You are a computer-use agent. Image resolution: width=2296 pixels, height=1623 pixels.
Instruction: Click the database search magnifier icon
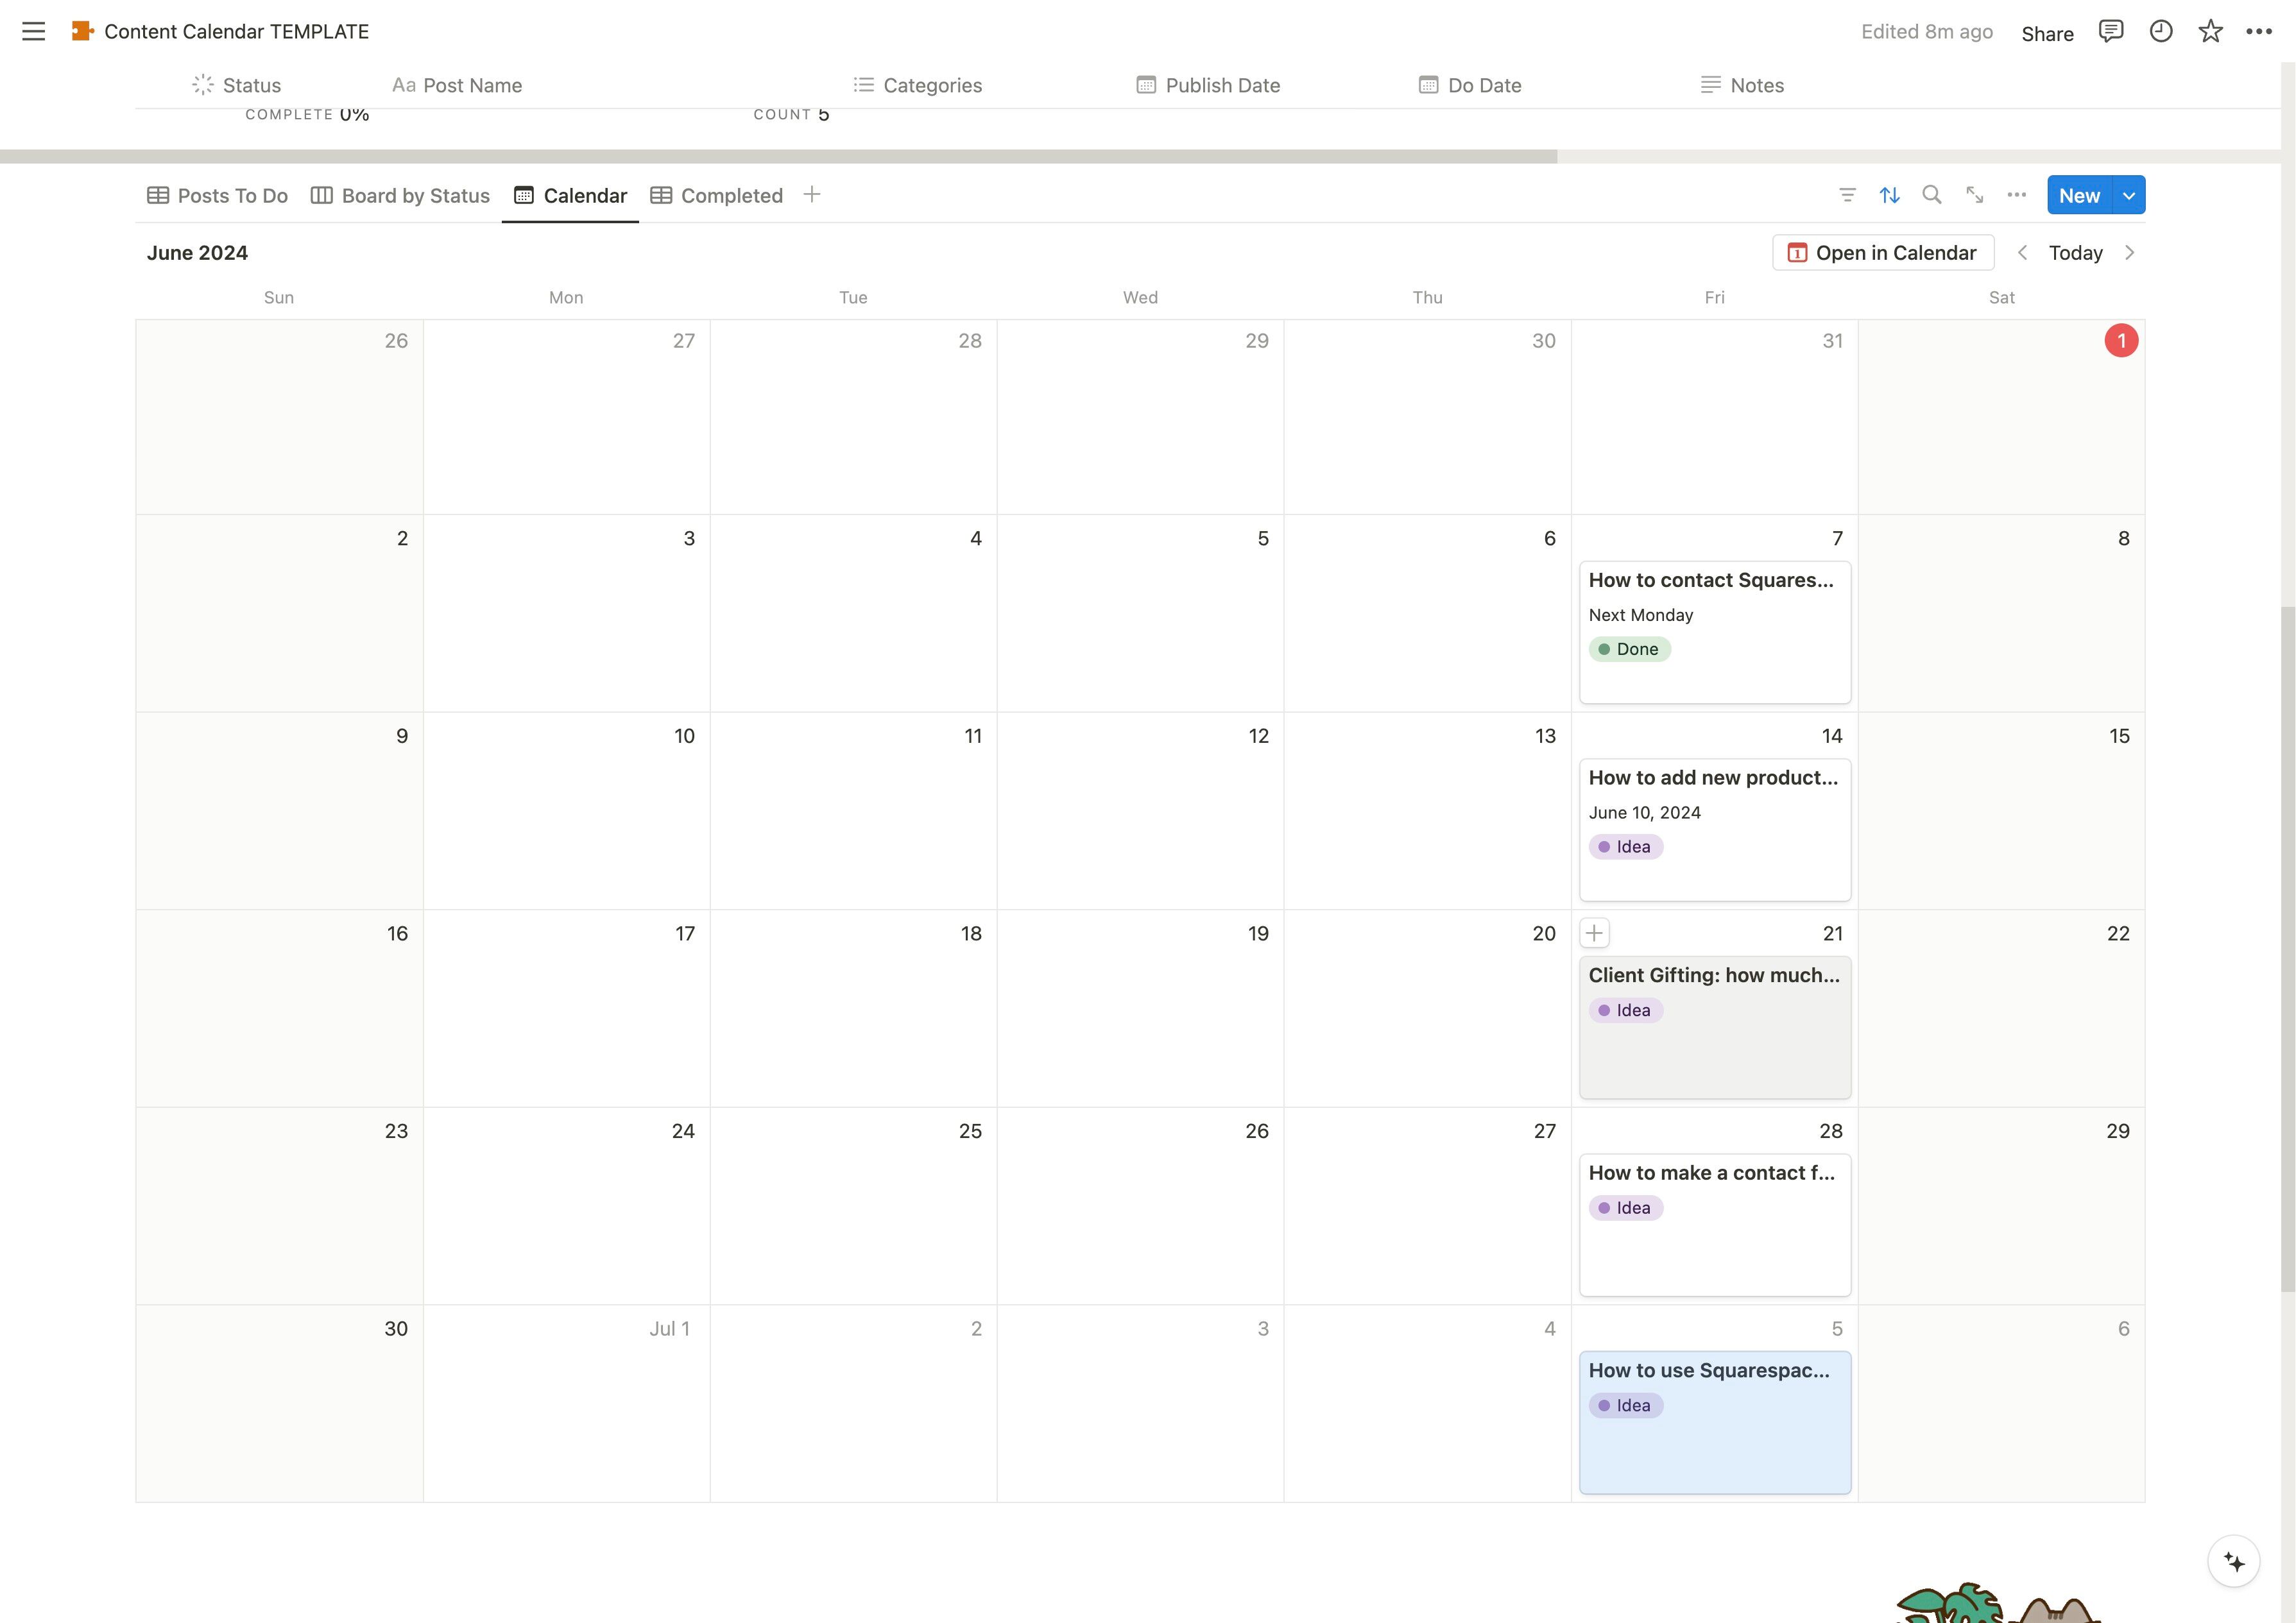pos(1932,195)
